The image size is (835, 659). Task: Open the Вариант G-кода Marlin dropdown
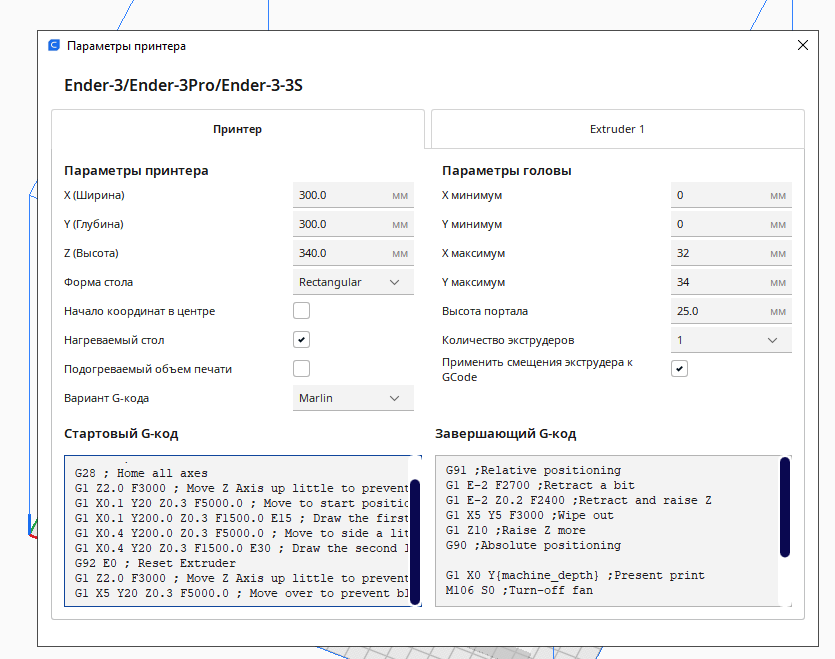[x=353, y=398]
